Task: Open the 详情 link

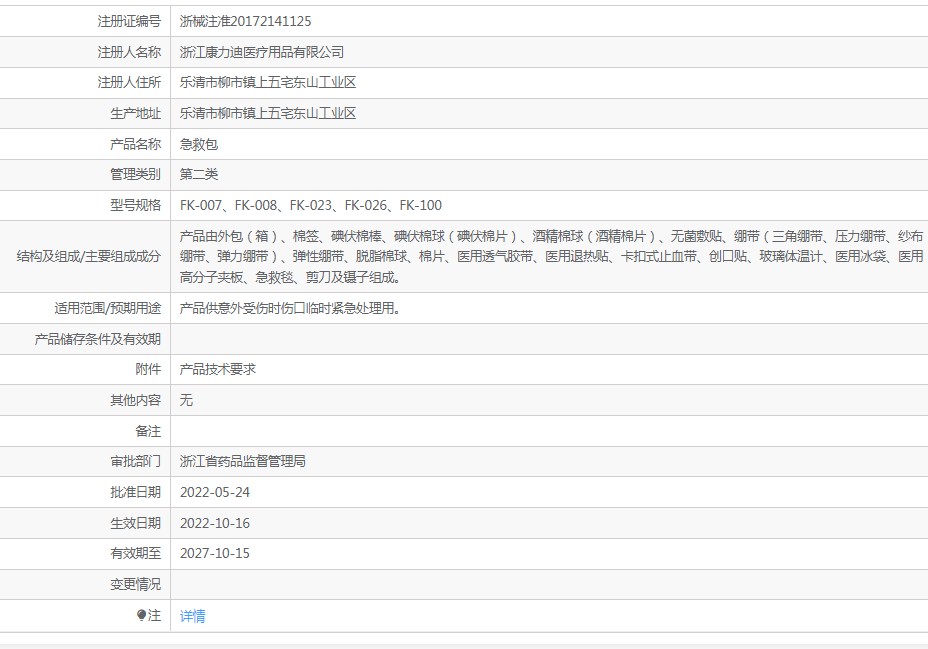Action: pyautogui.click(x=192, y=616)
